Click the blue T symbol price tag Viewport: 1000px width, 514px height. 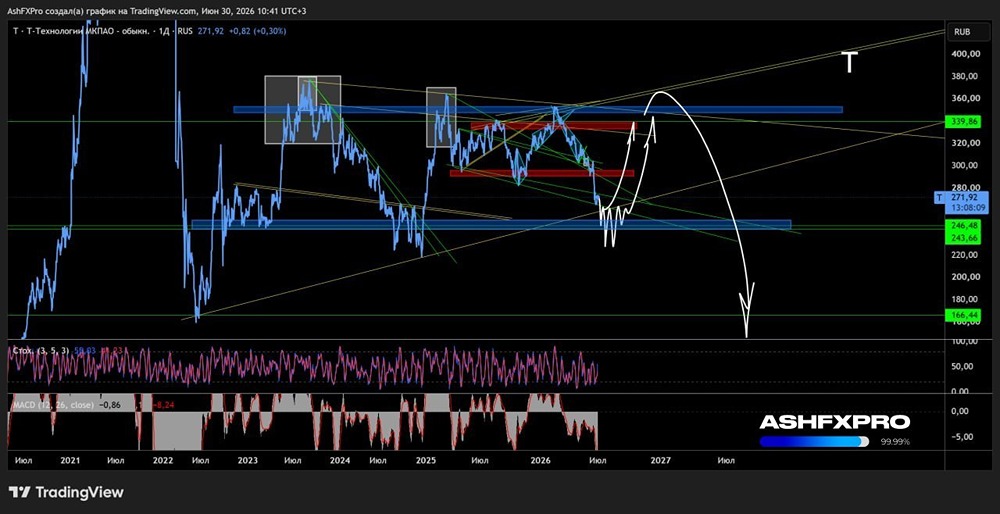pos(938,198)
